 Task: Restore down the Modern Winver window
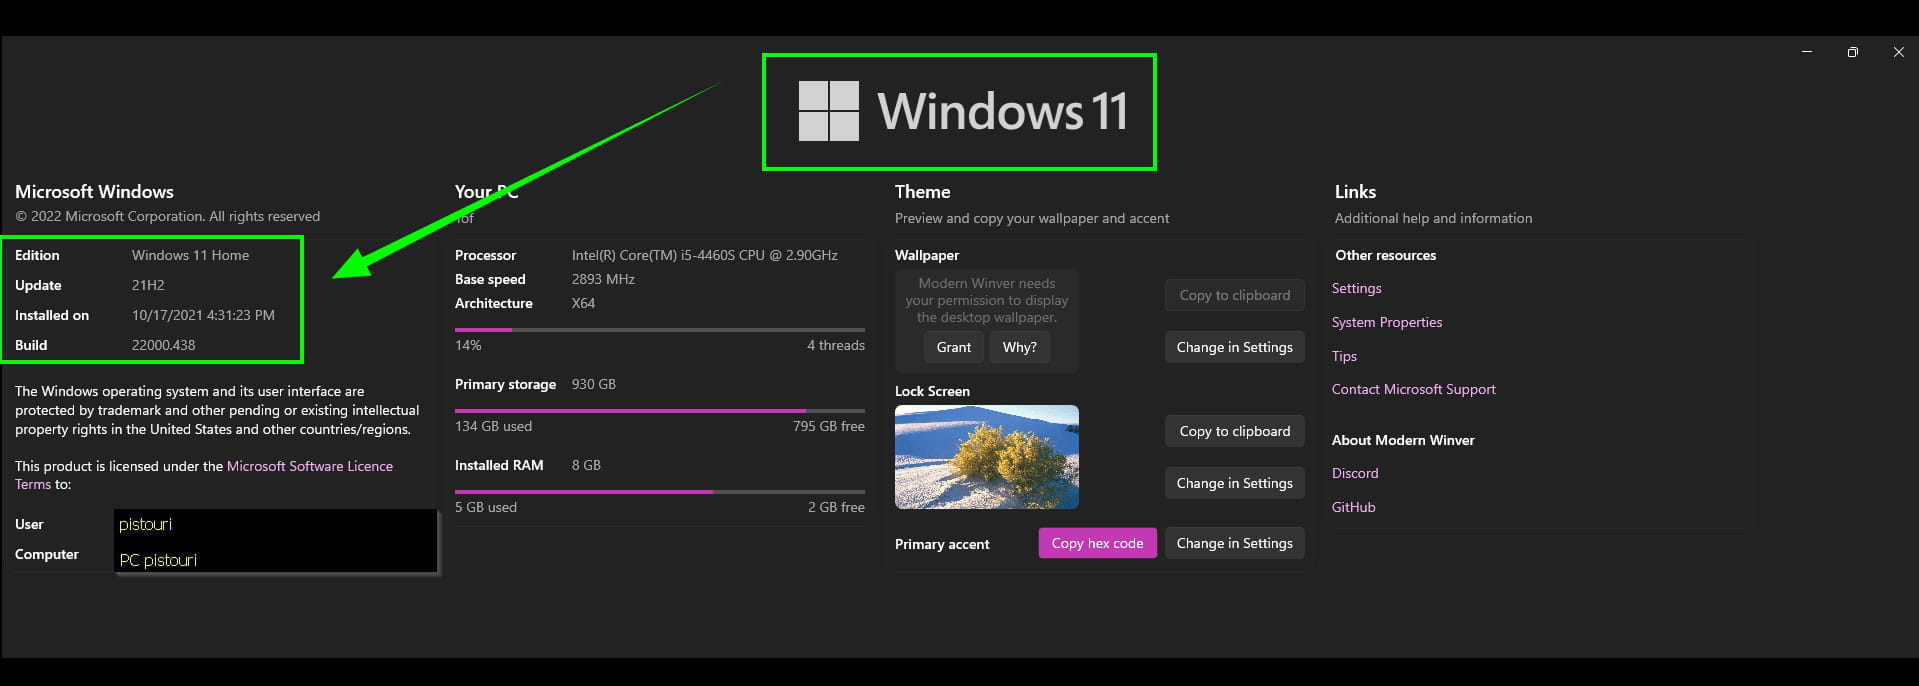[x=1853, y=52]
